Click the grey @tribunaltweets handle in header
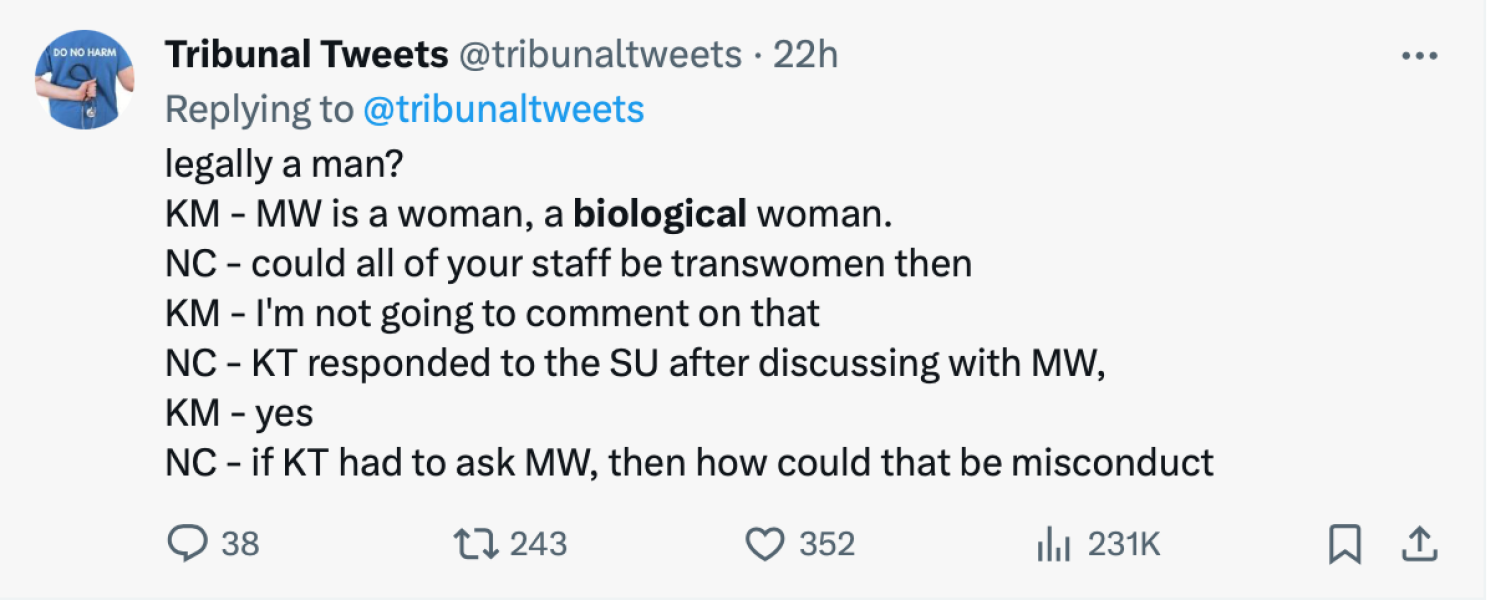This screenshot has width=1511, height=600. (x=600, y=55)
